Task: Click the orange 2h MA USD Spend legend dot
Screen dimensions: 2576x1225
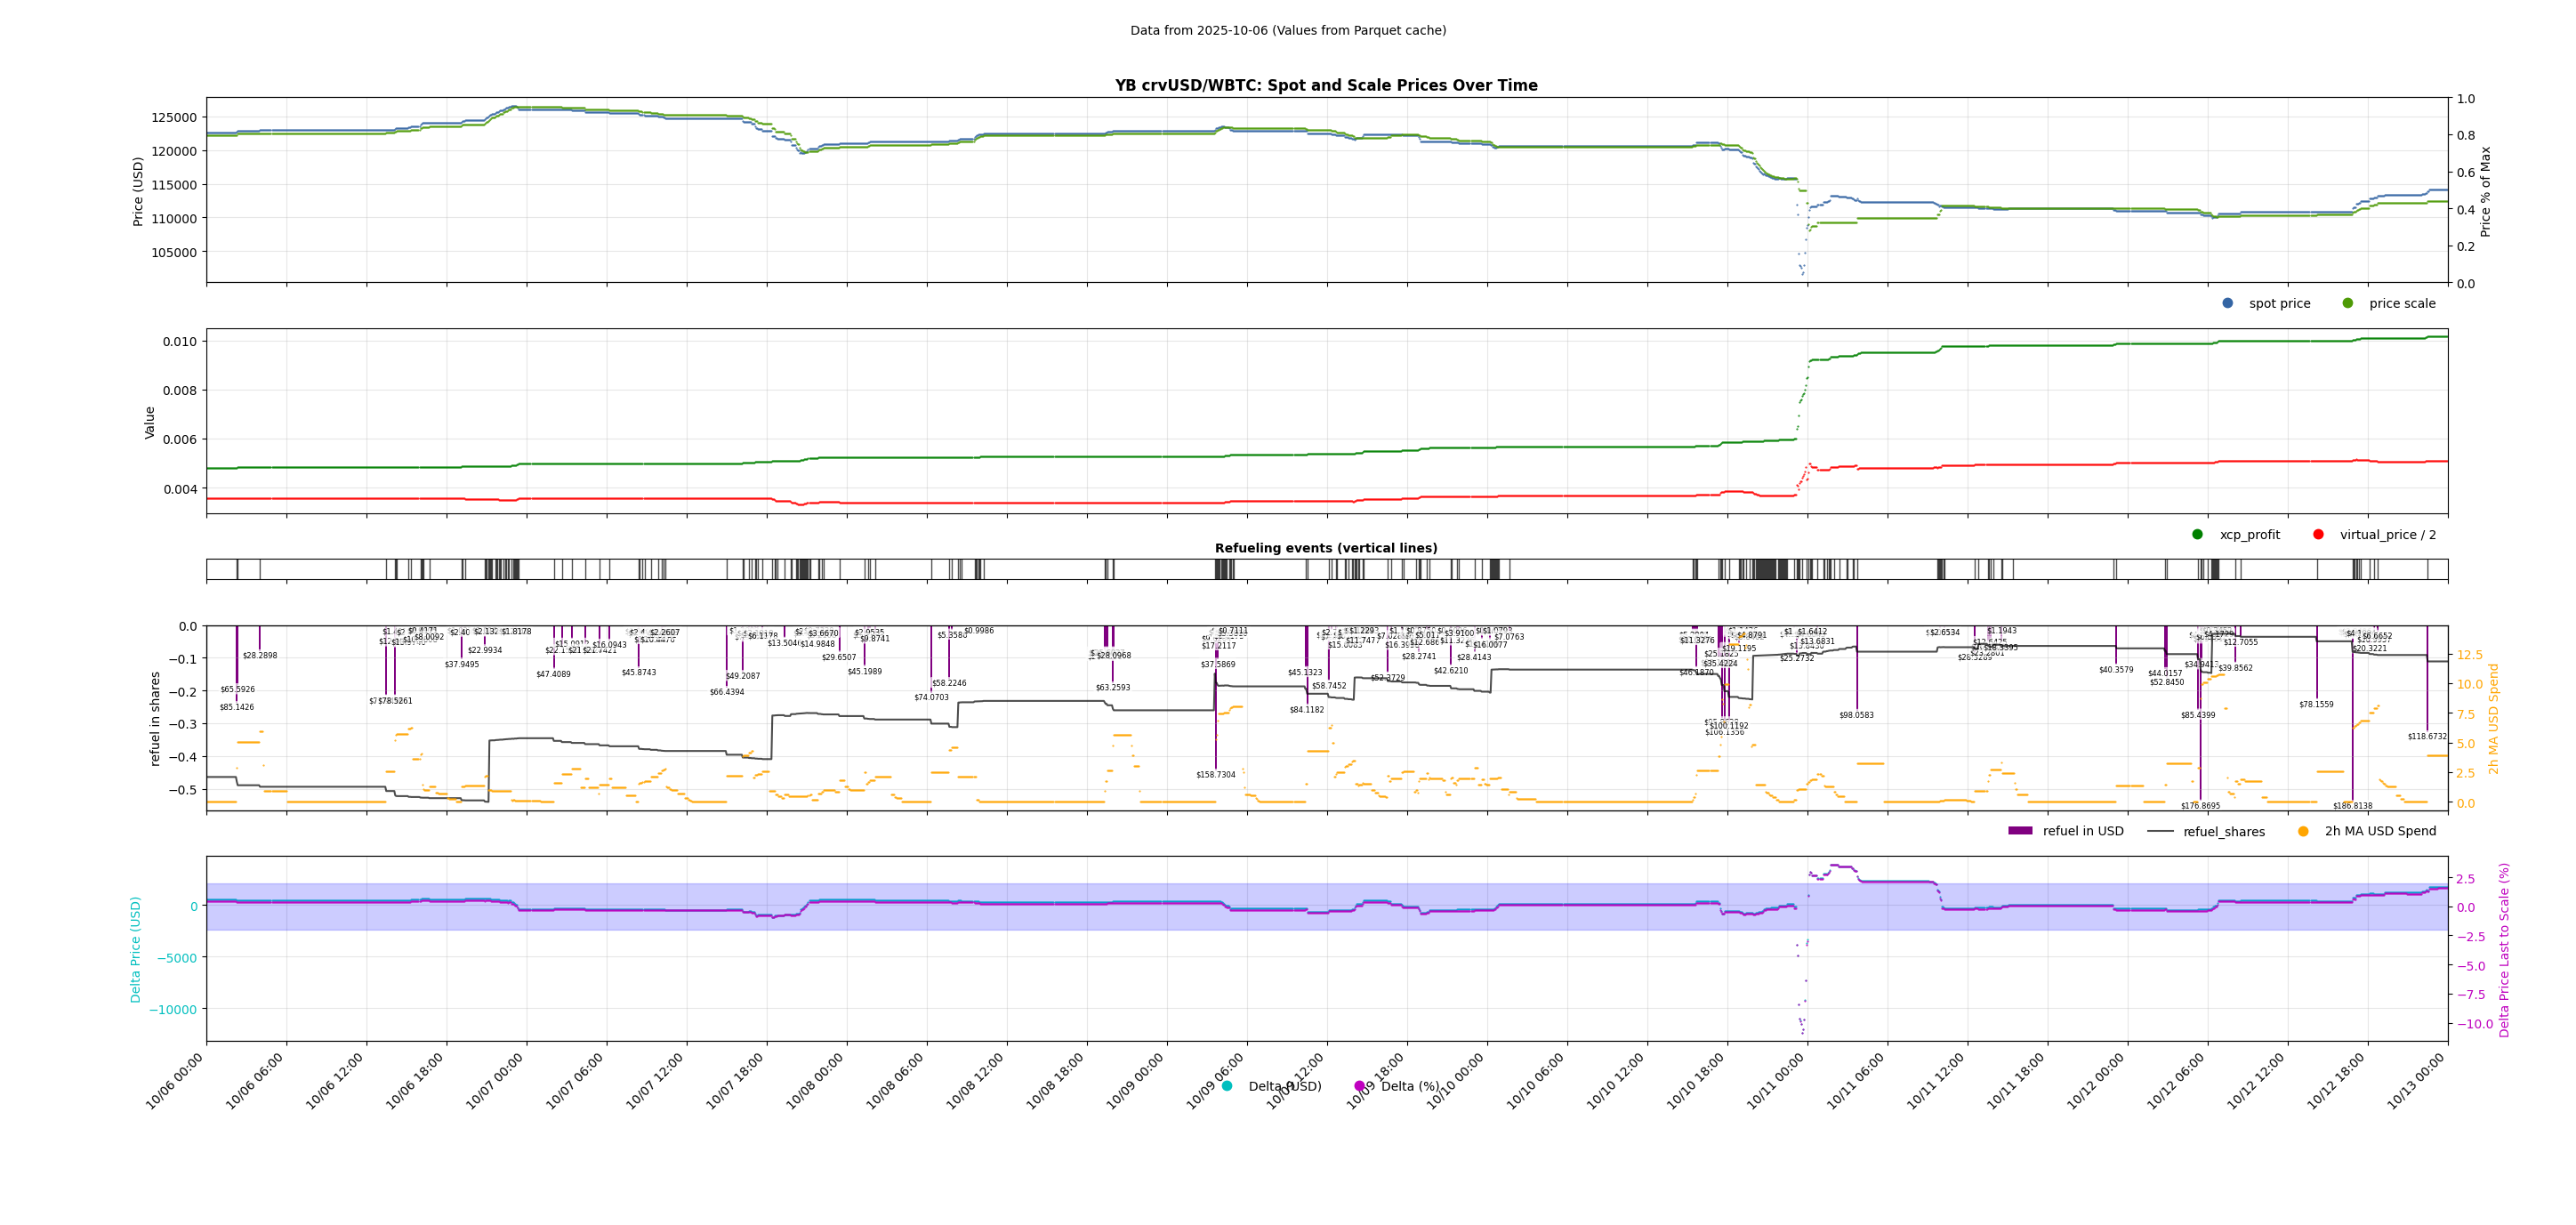Action: pos(2303,831)
